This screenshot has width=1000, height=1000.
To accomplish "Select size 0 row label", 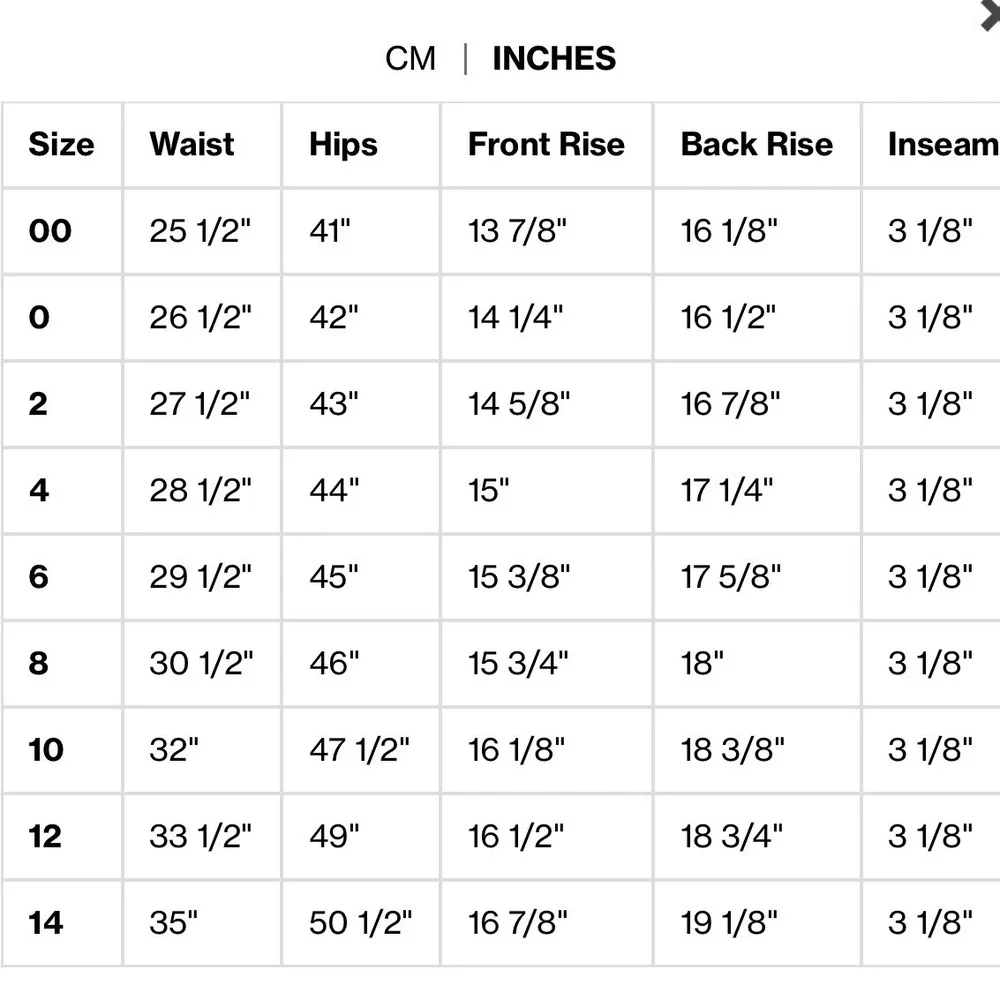I will (x=40, y=317).
